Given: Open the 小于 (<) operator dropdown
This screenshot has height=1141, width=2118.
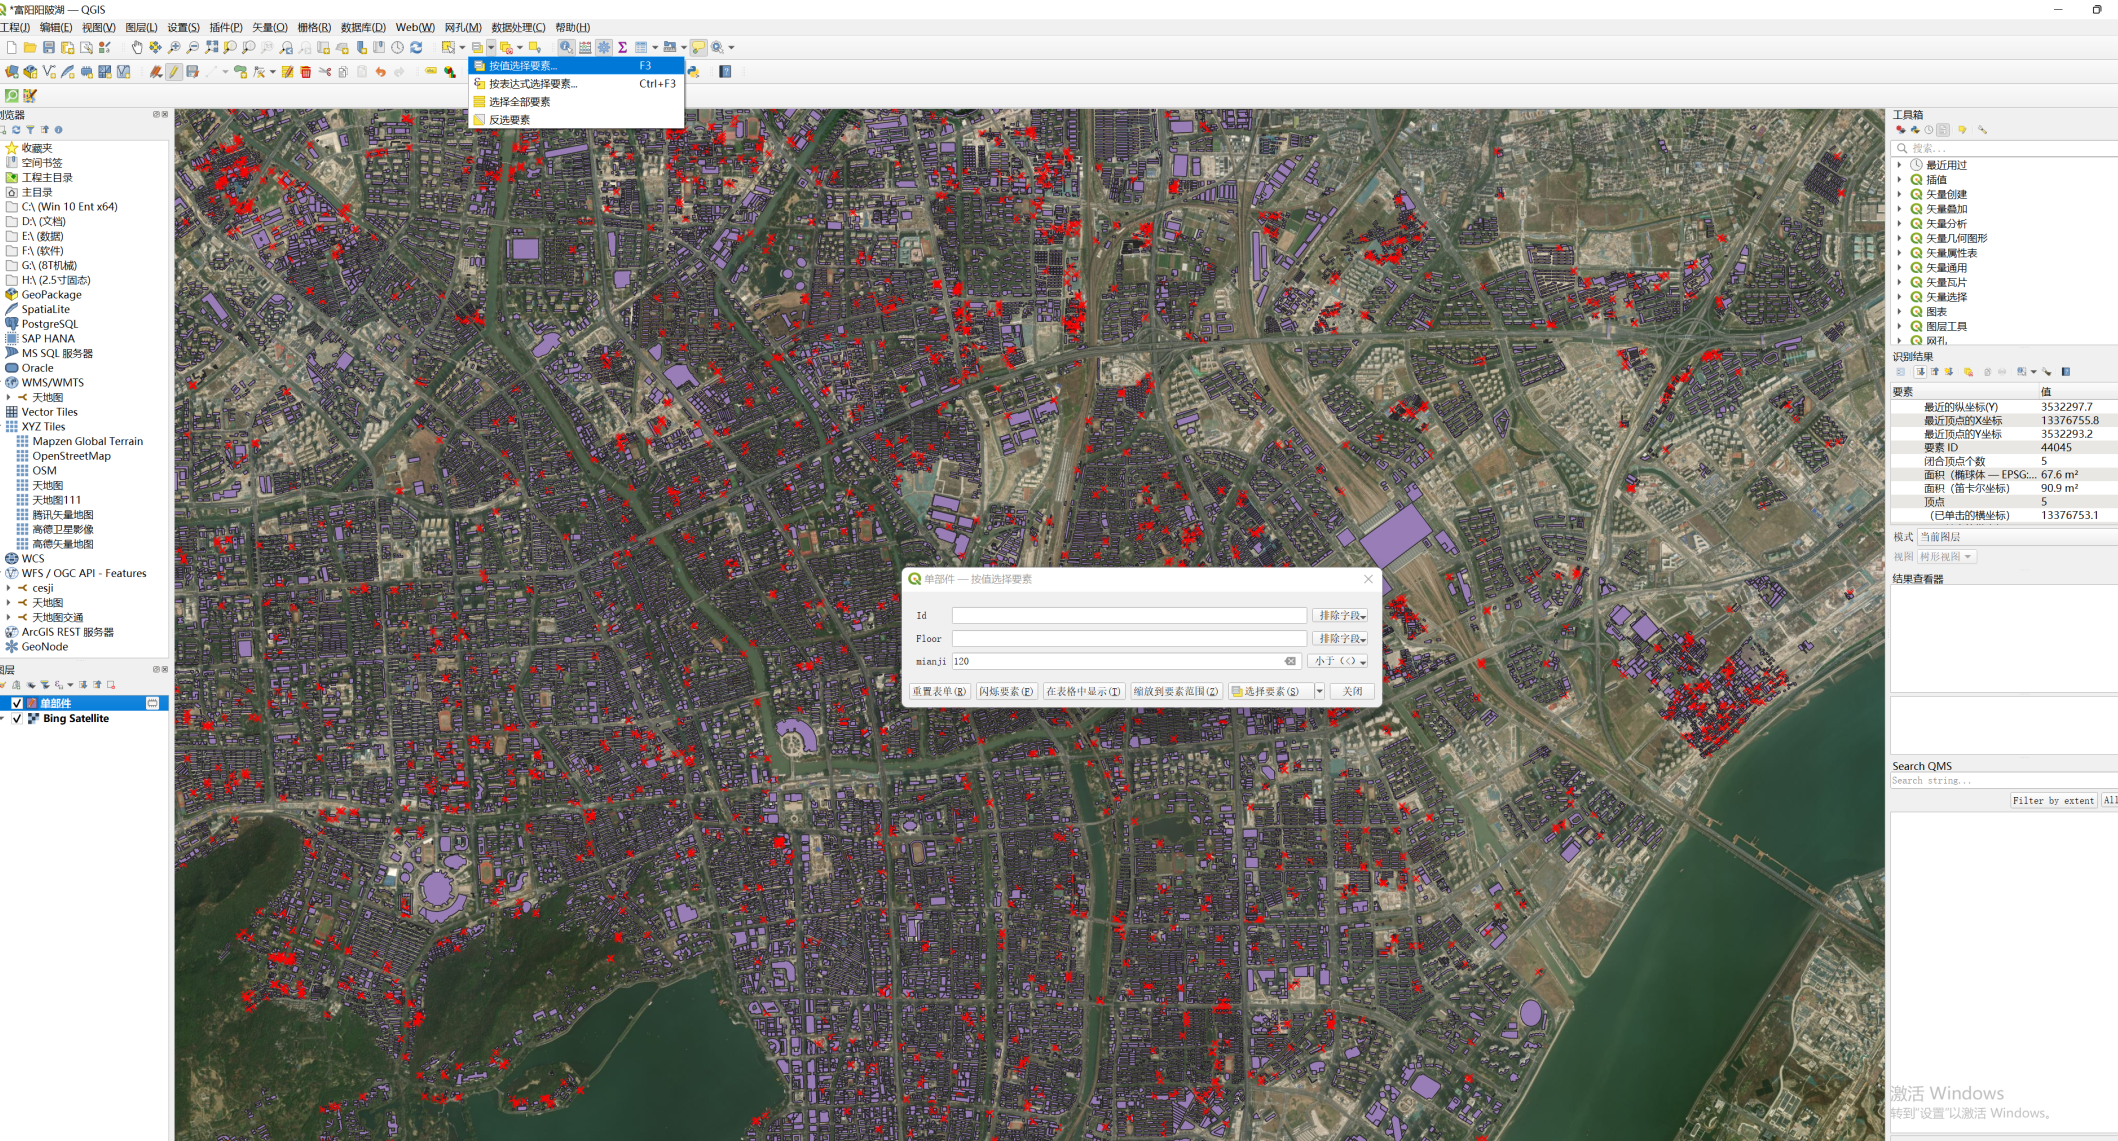Looking at the screenshot, I should [x=1339, y=661].
